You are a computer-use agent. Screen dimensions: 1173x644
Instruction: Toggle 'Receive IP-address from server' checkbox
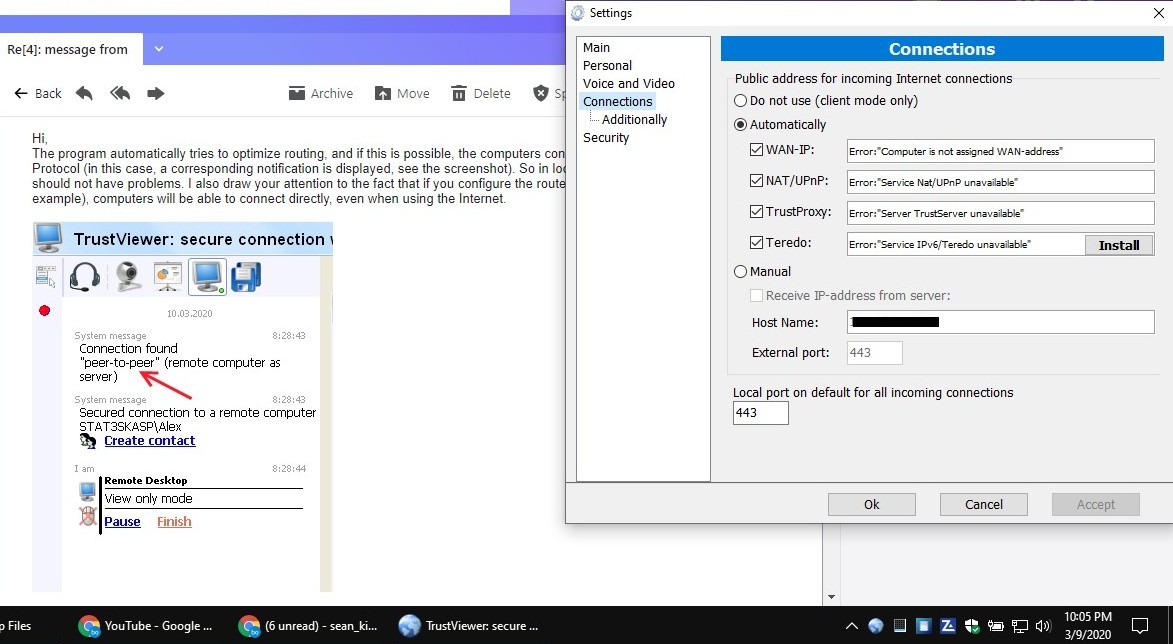pyautogui.click(x=756, y=295)
